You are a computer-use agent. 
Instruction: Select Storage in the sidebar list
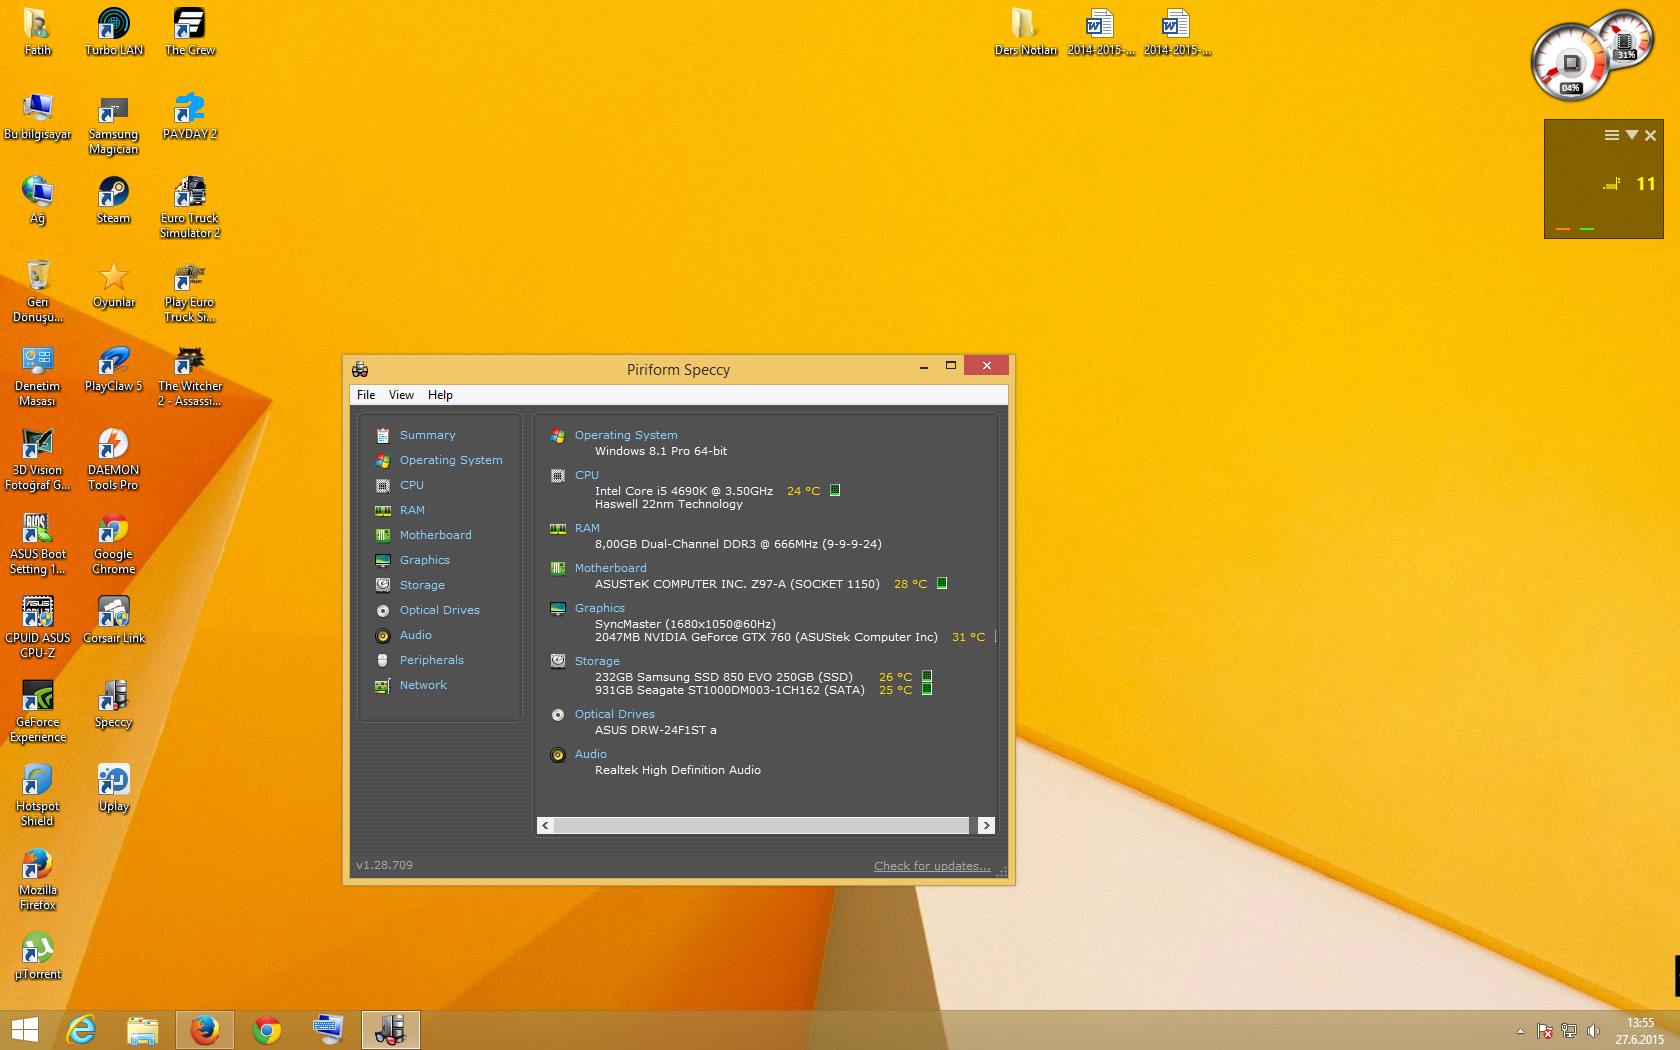point(422,585)
